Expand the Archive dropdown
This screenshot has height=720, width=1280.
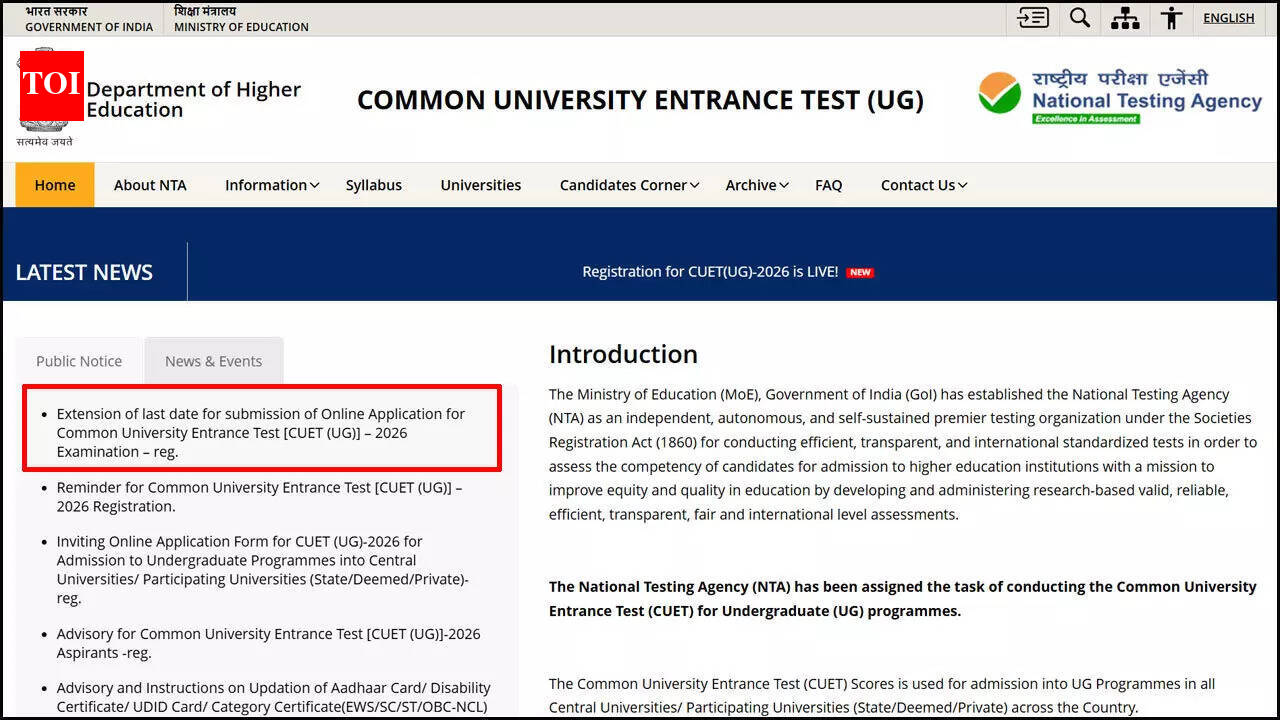coord(751,185)
